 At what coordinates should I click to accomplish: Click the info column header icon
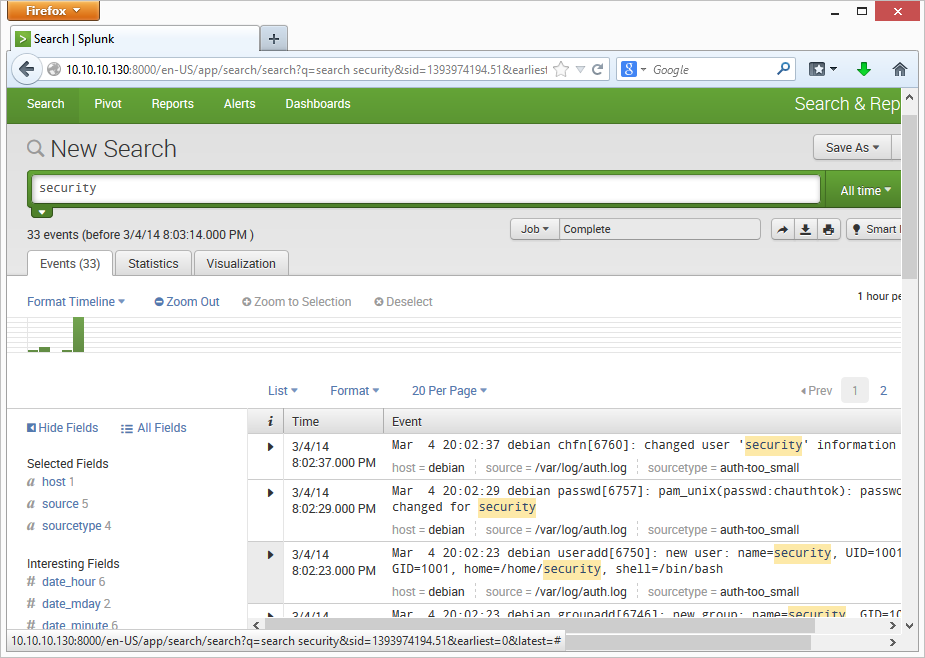270,421
